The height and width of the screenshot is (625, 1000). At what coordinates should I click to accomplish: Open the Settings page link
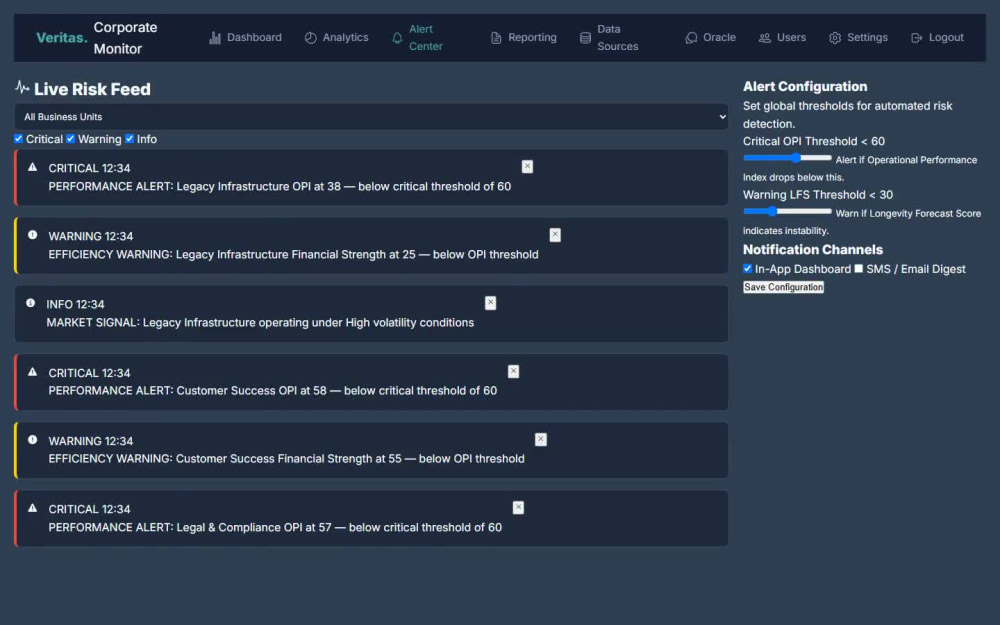858,38
